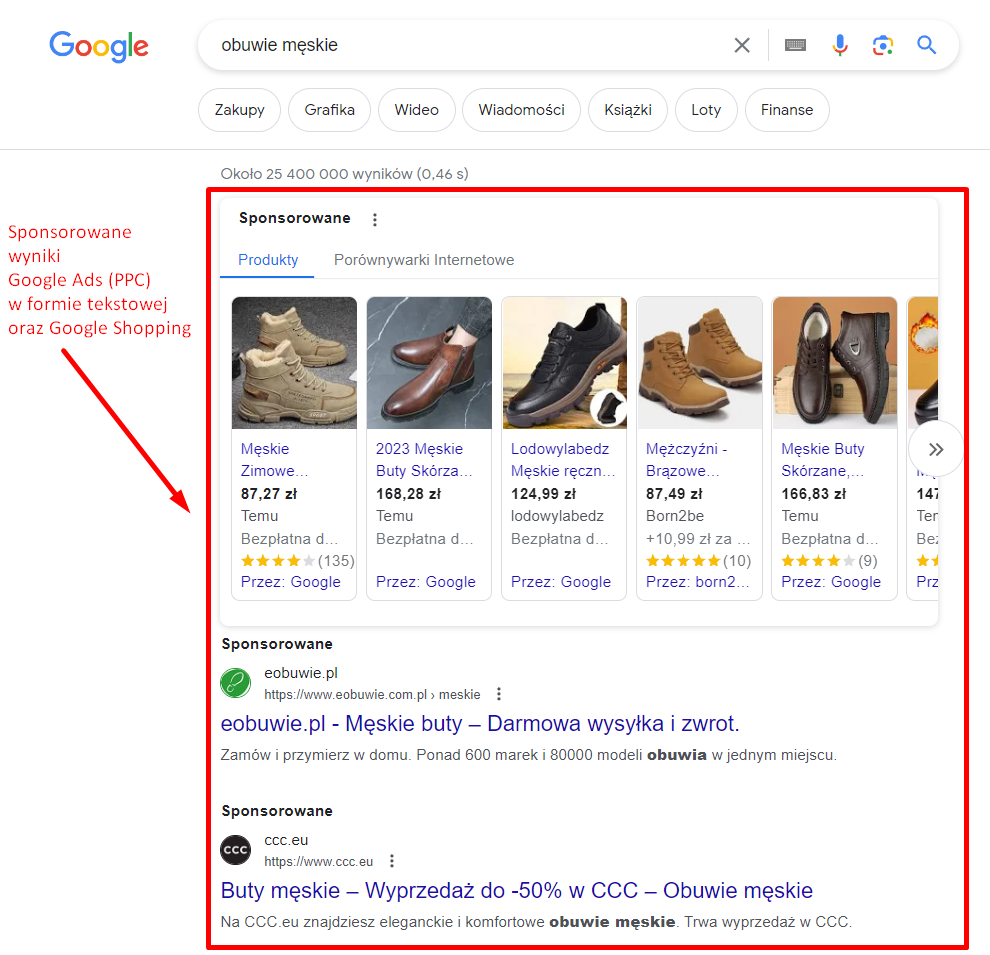Choose the Książki filter chip
The image size is (990, 955).
[628, 110]
